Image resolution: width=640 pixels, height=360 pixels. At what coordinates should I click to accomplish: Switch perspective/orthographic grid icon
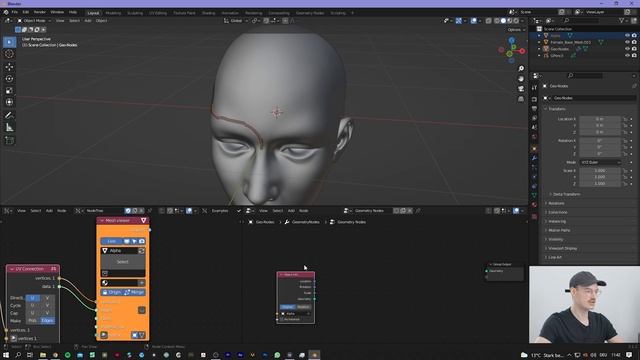(521, 99)
